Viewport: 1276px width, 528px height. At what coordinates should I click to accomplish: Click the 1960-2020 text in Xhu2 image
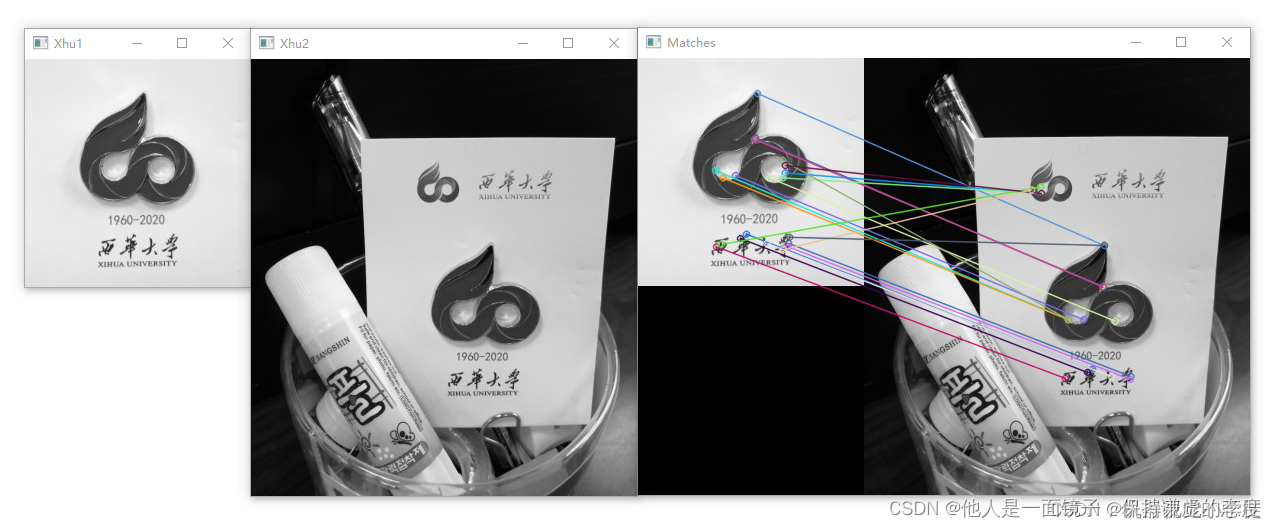tap(482, 357)
